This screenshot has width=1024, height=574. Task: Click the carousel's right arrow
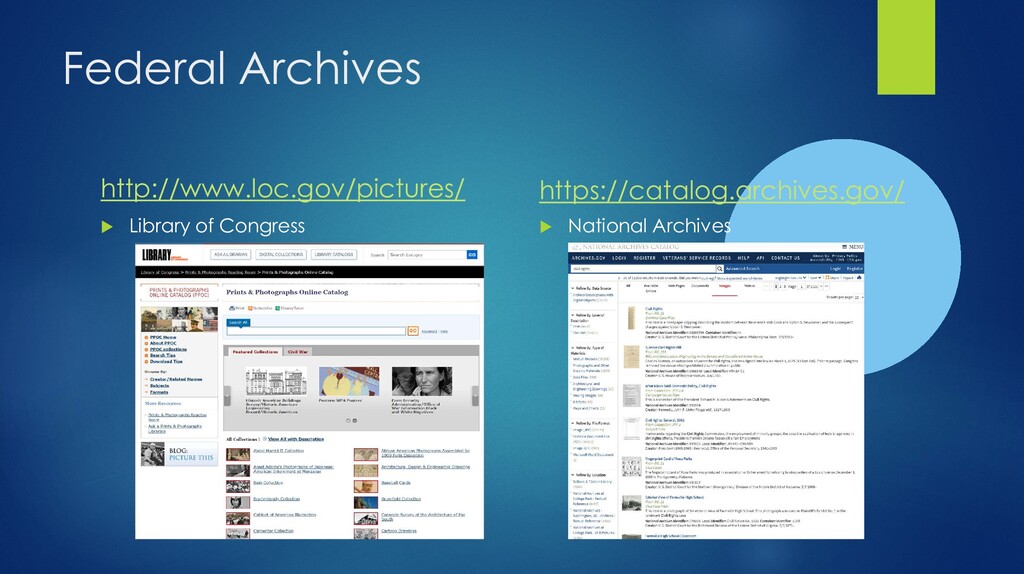pyautogui.click(x=475, y=394)
